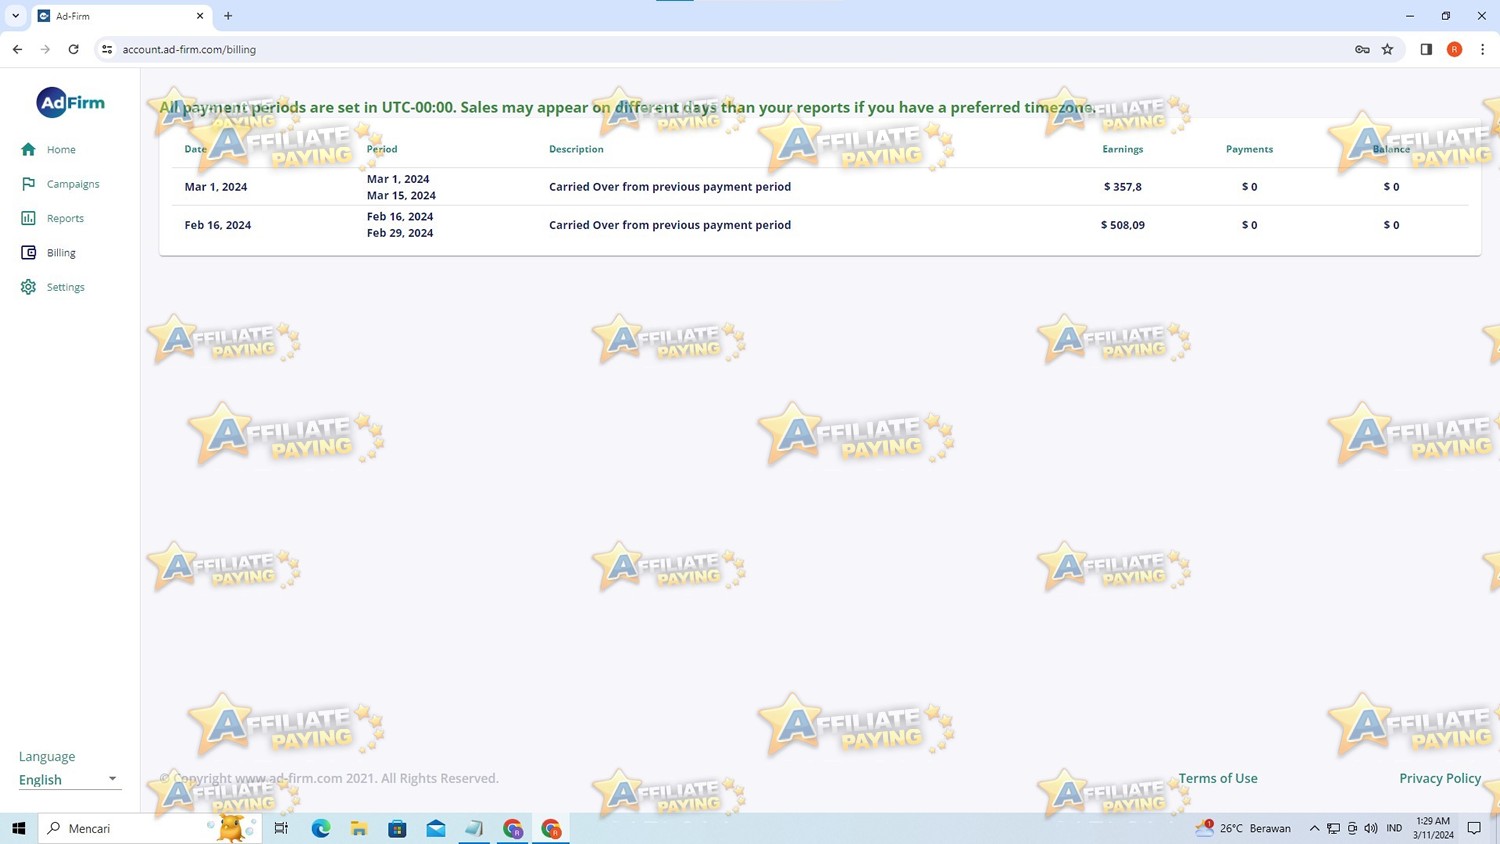Show hidden system tray icons
Viewport: 1500px width, 844px height.
click(1314, 828)
